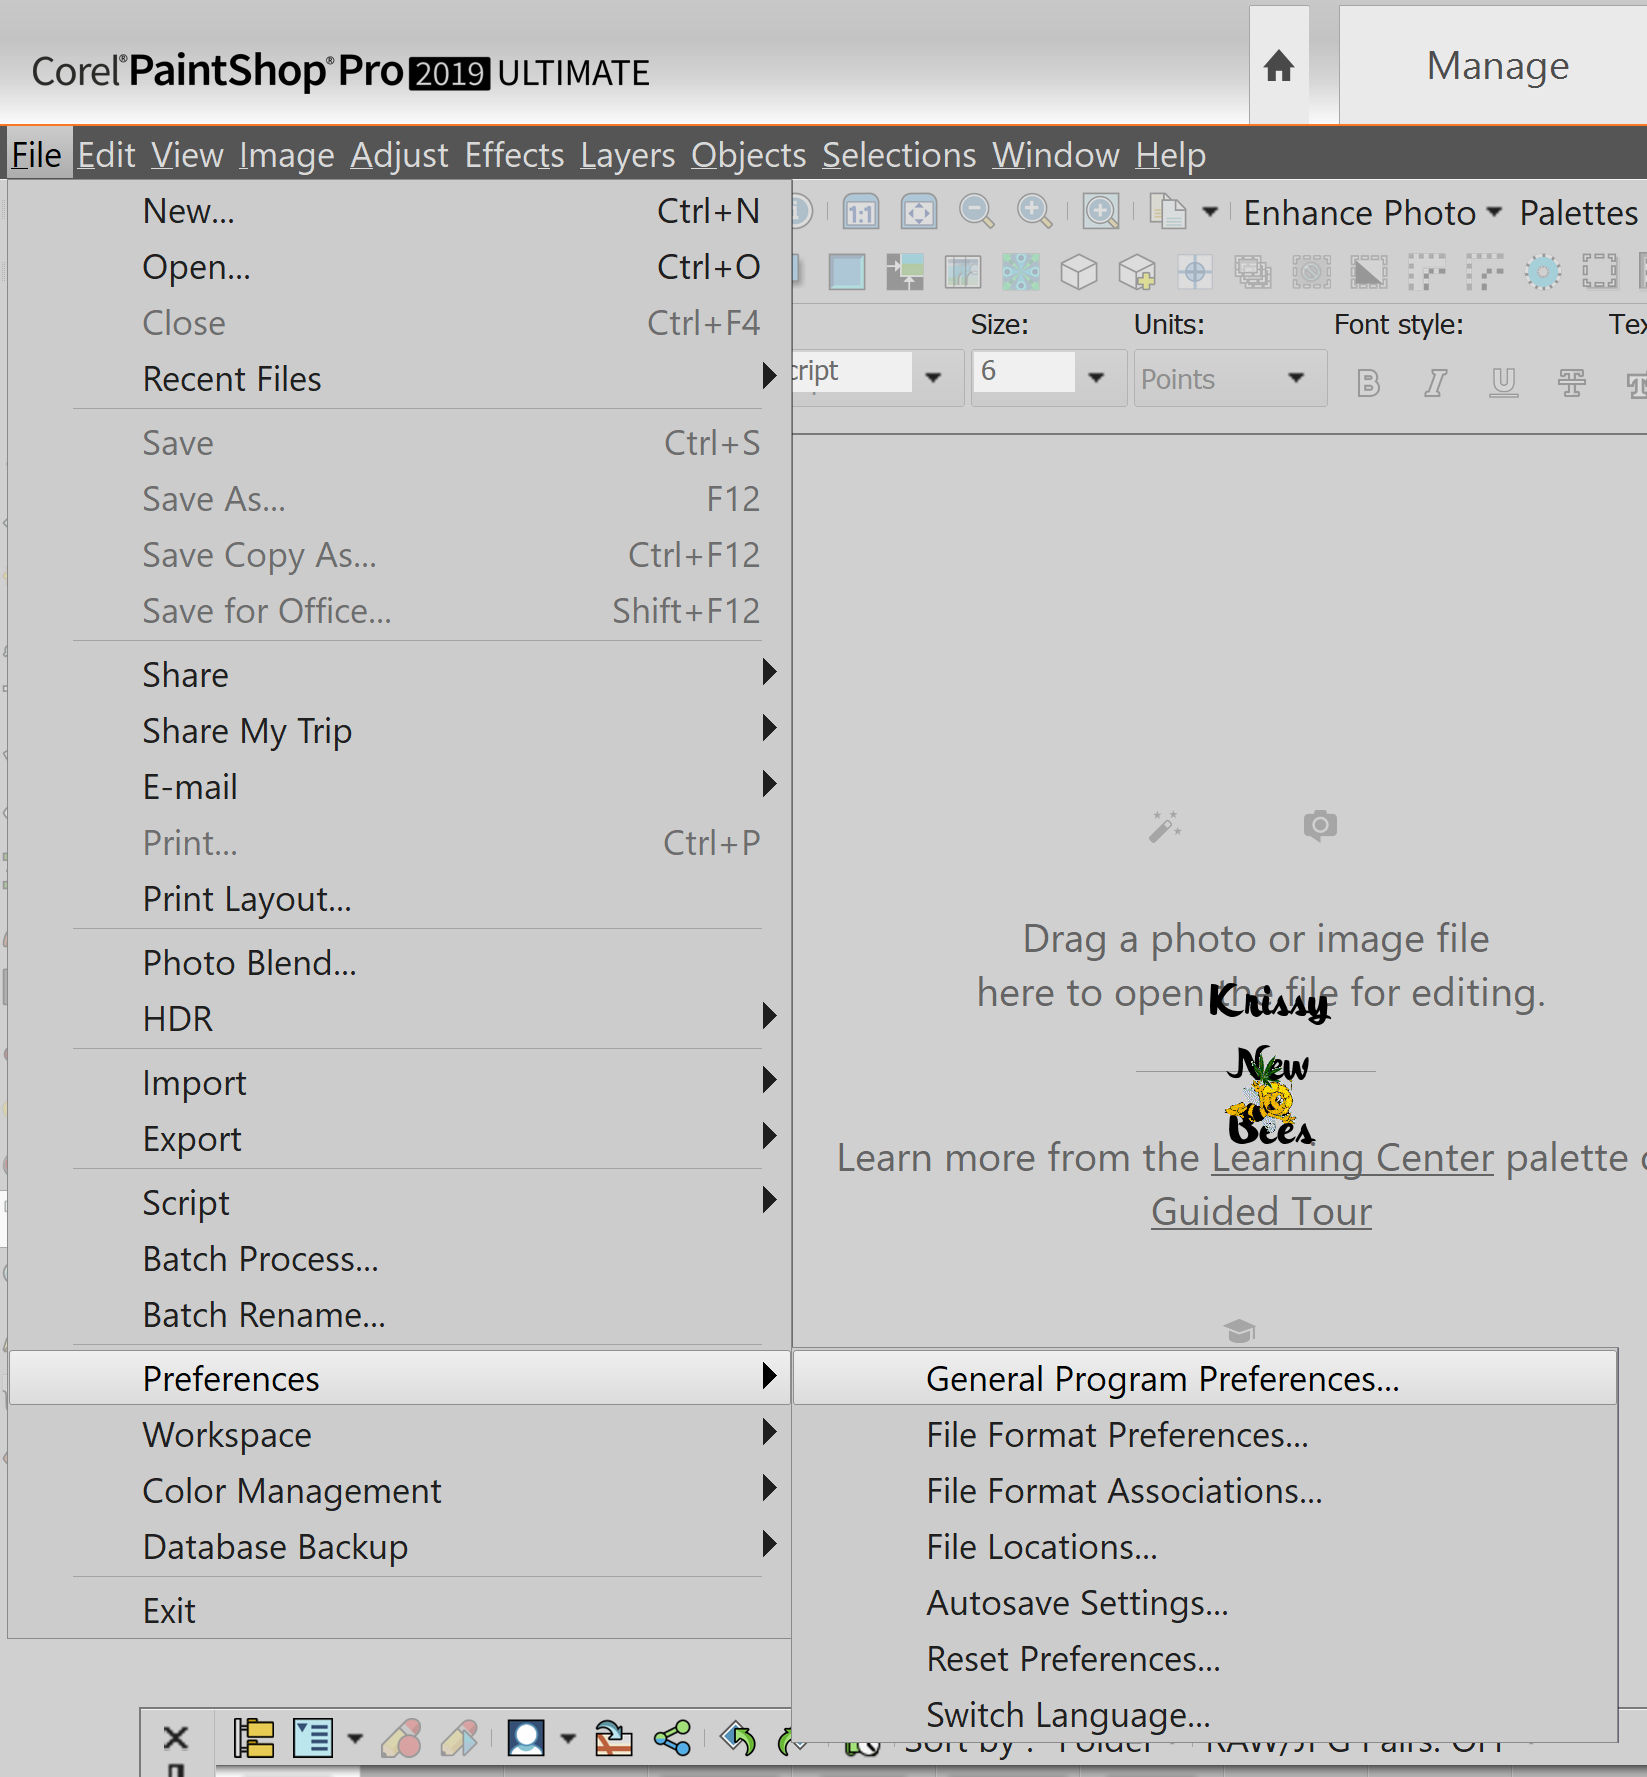Expand the Export submenu

coord(400,1139)
